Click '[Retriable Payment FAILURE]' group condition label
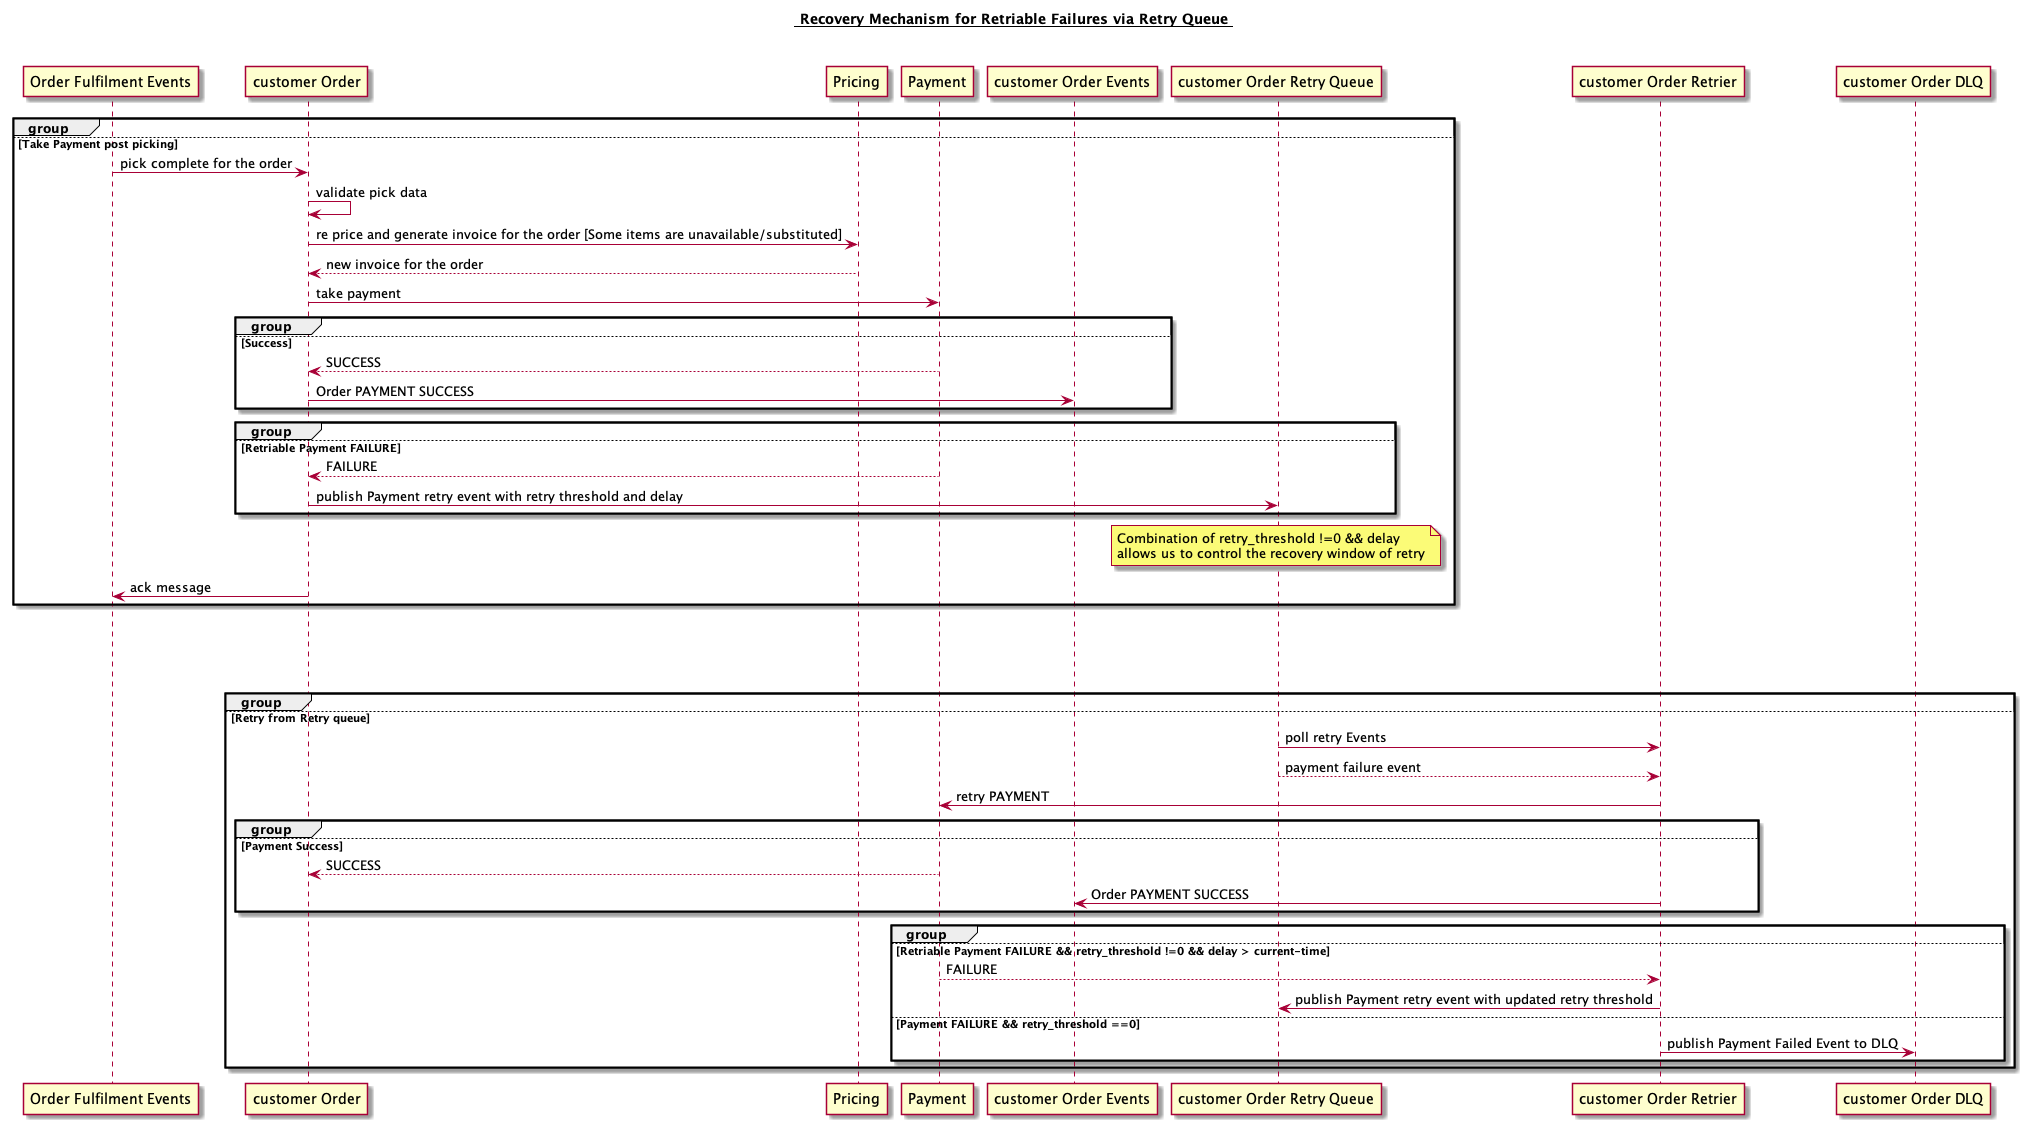 tap(320, 449)
